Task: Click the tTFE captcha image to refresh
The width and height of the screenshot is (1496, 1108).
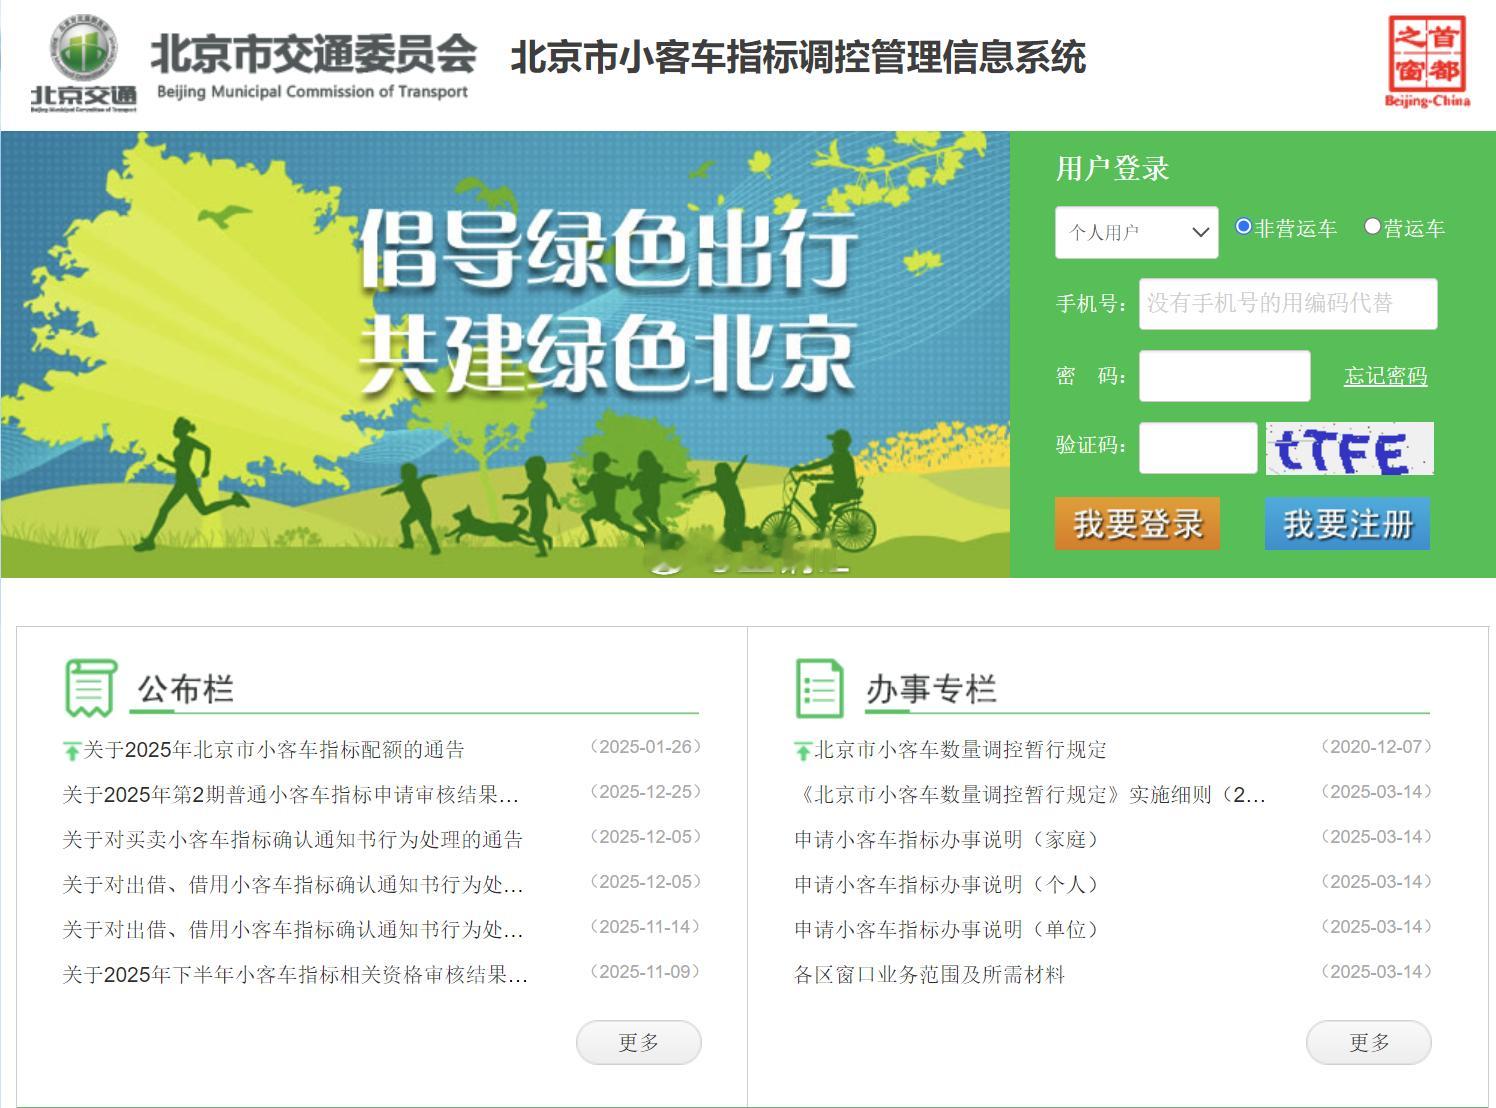Action: click(1350, 448)
